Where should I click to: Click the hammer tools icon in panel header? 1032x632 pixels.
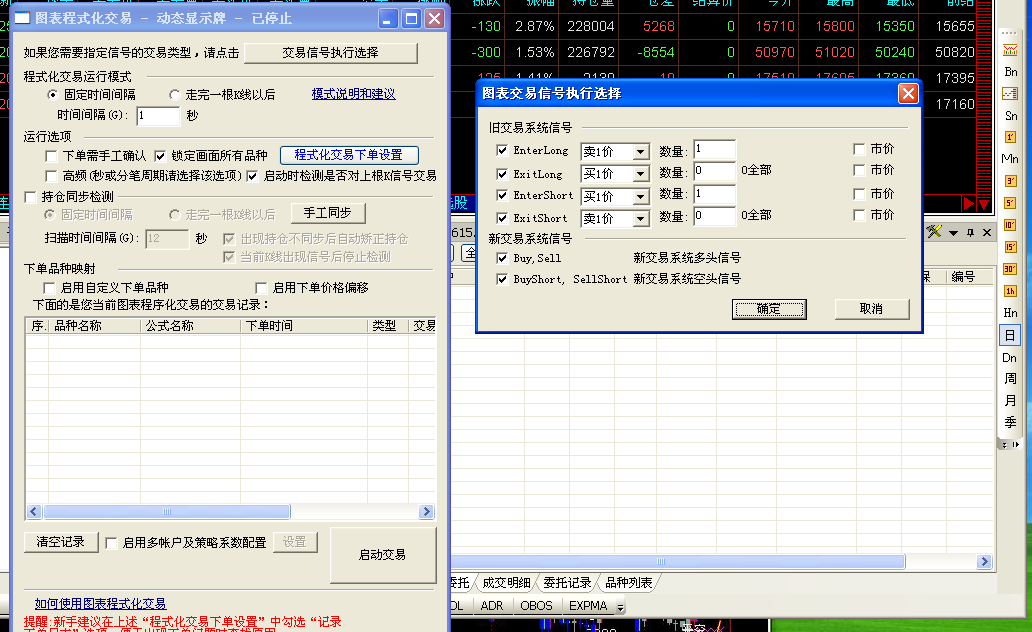934,232
